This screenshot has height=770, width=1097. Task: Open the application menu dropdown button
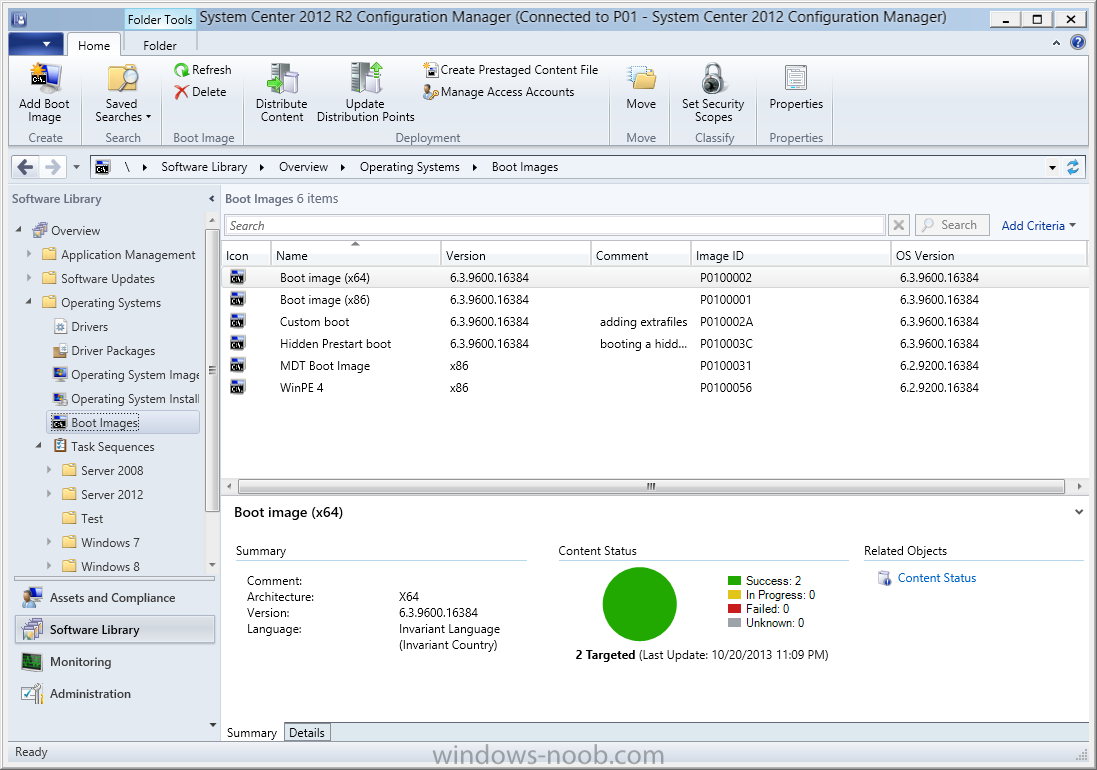(x=38, y=44)
